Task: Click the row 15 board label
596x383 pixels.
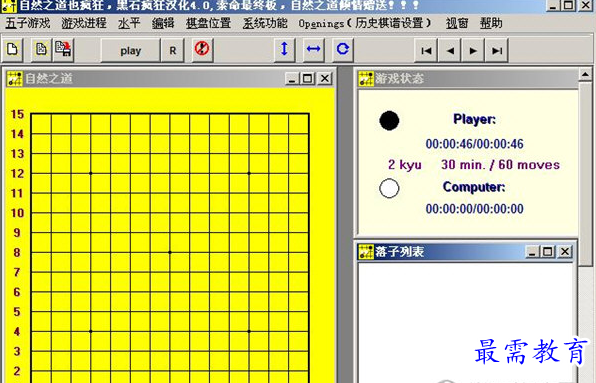Action: pyautogui.click(x=17, y=114)
